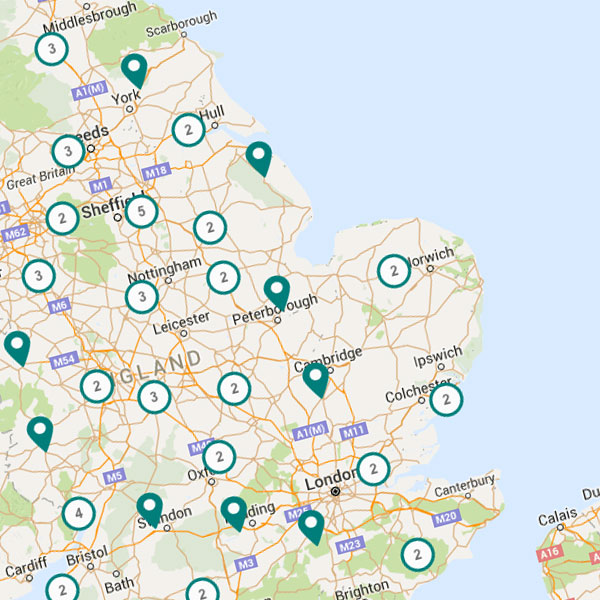Image resolution: width=600 pixels, height=600 pixels.
Task: Click the London city label
Action: coord(331,480)
